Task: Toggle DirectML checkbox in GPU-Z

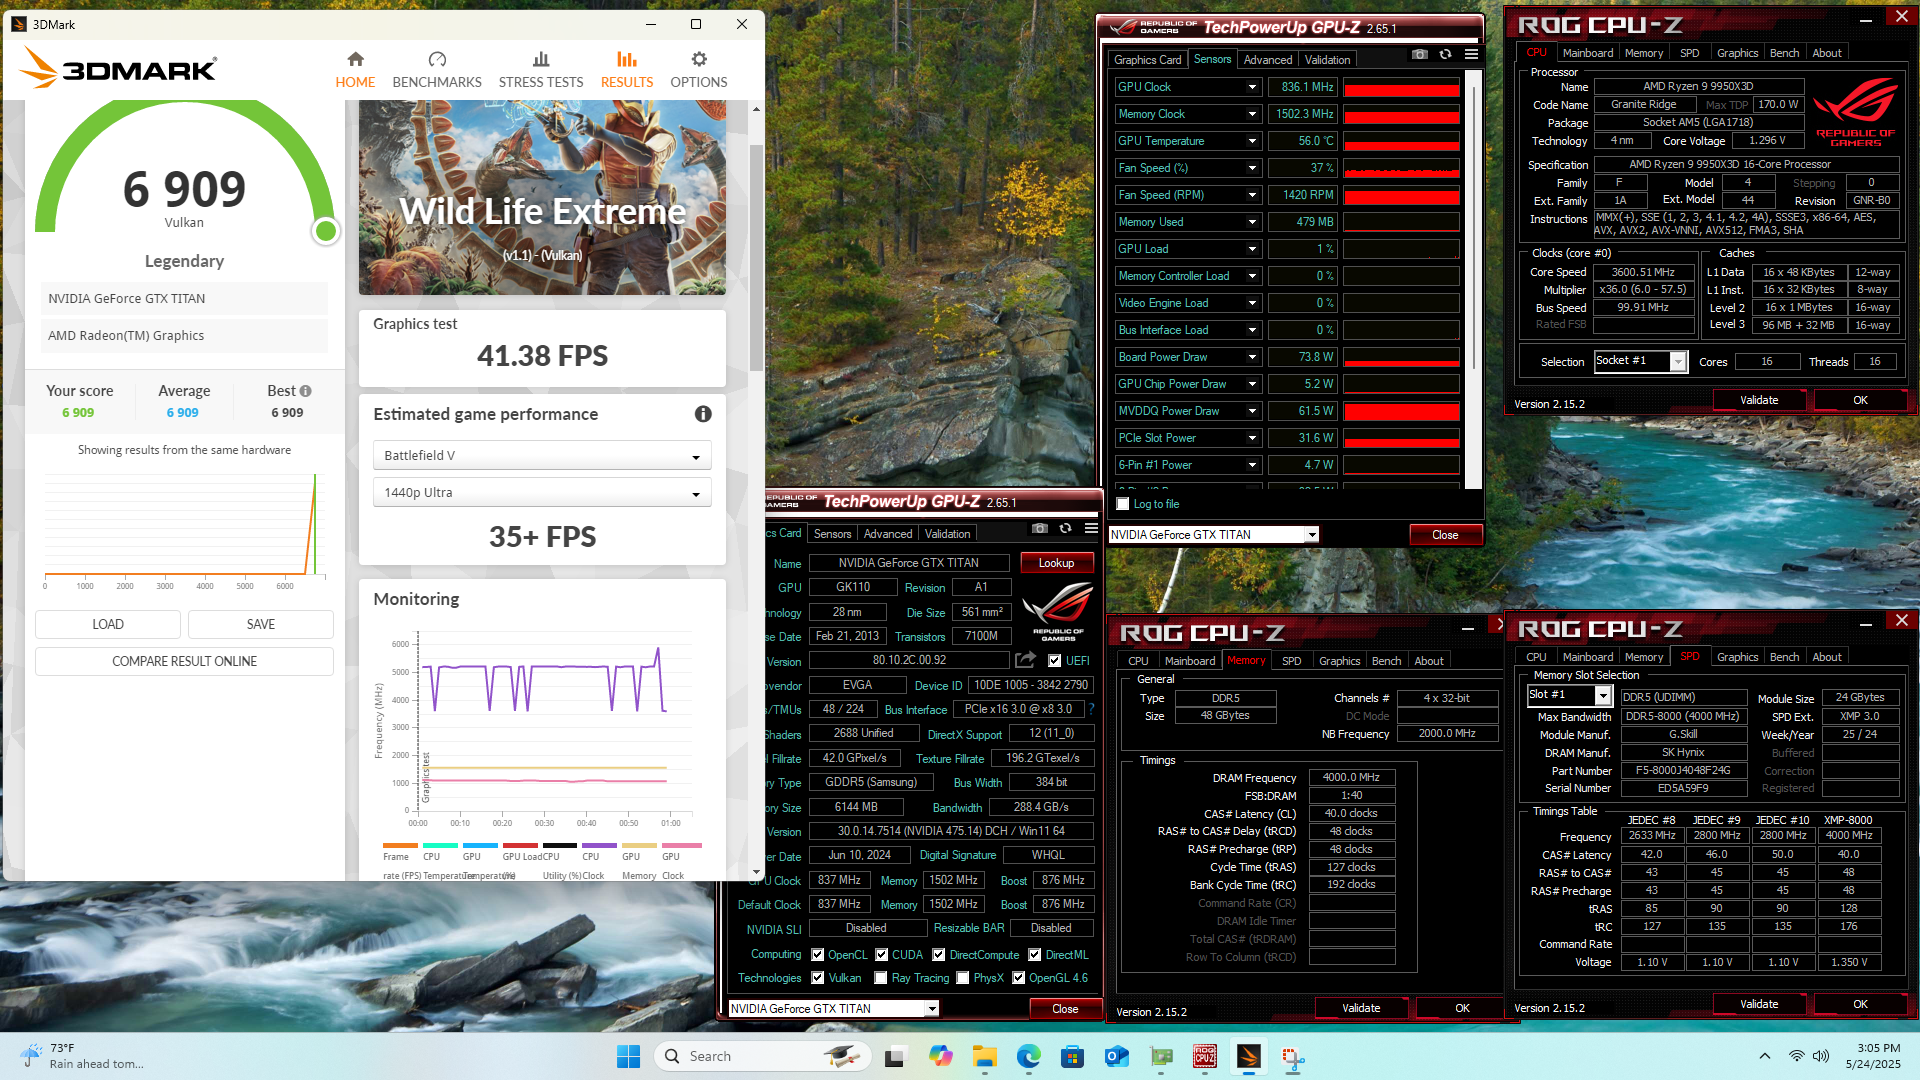Action: click(x=1035, y=955)
